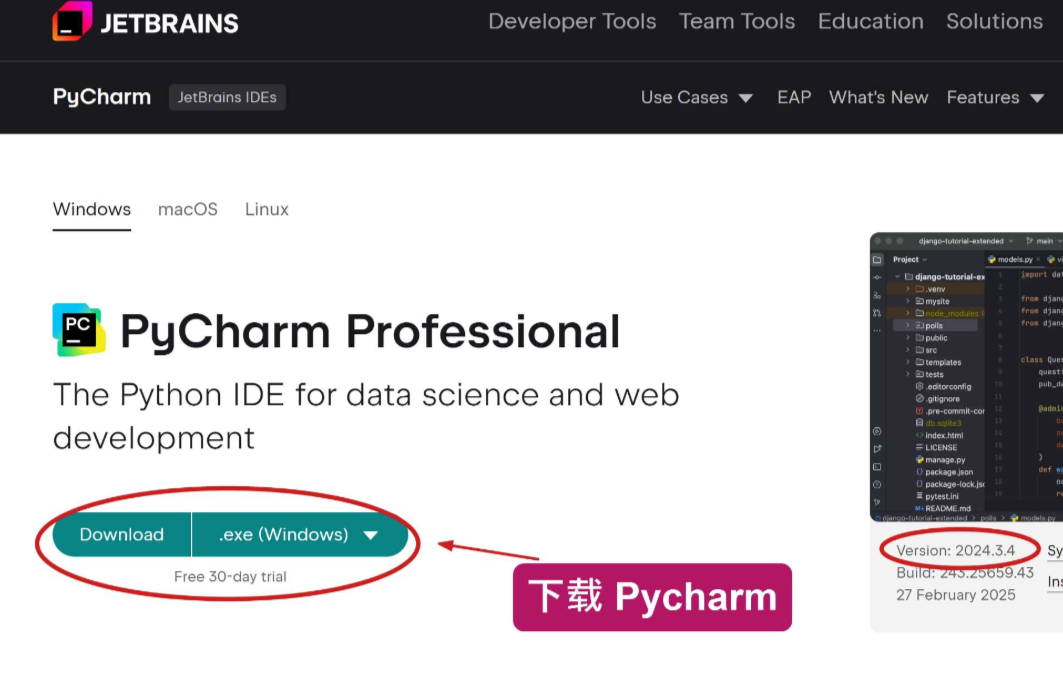The height and width of the screenshot is (676, 1063).
Task: Click the Version 2024.3.4 text
Action: (x=955, y=551)
